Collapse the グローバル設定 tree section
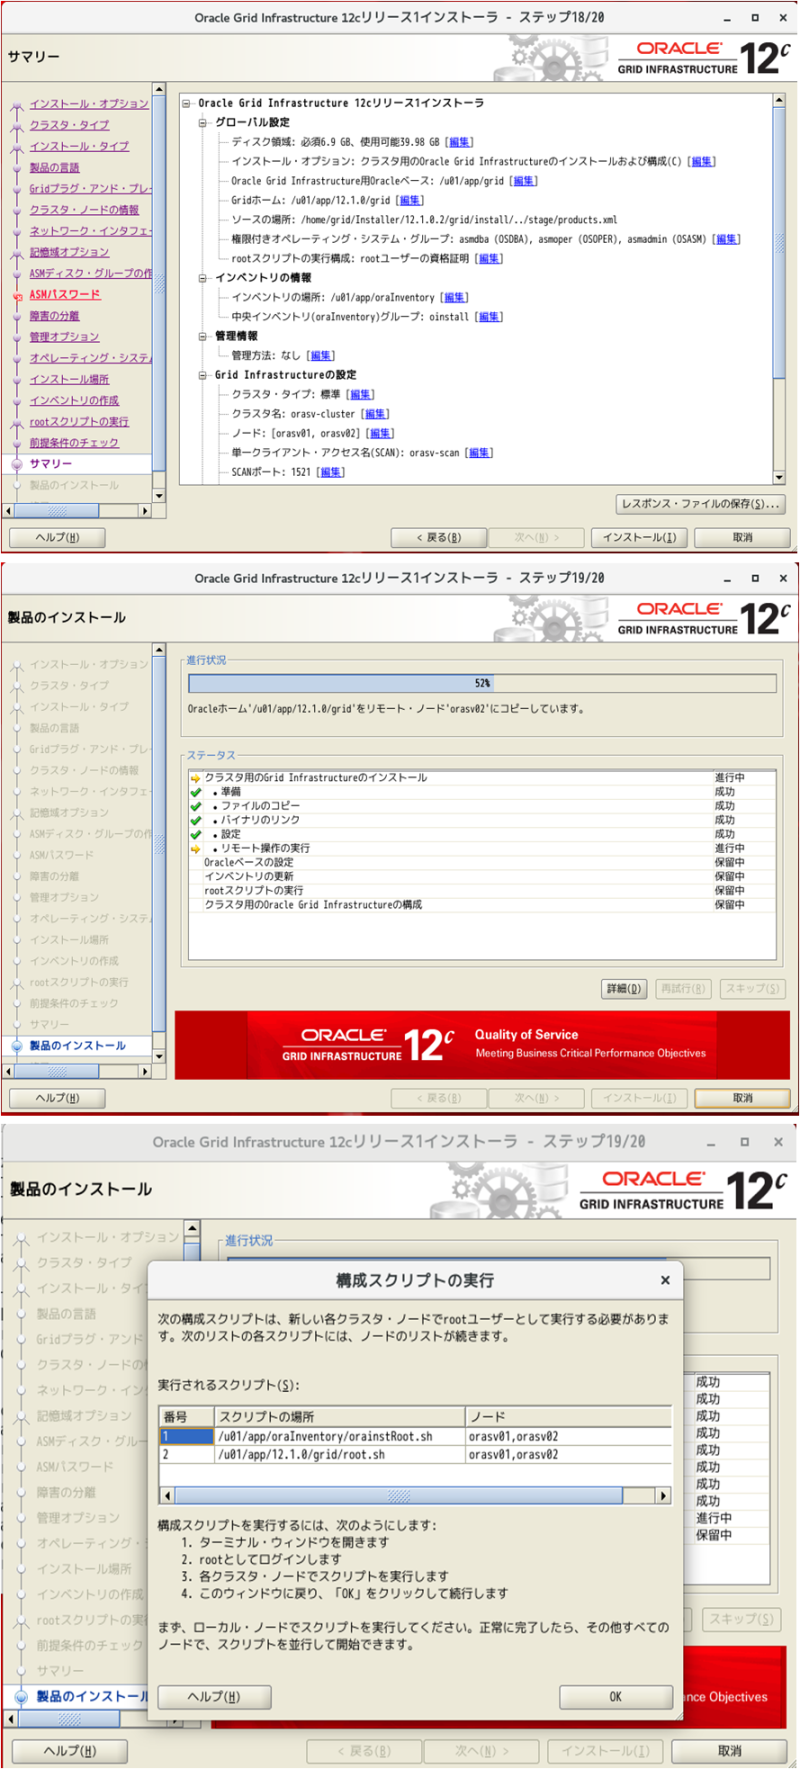 203,123
